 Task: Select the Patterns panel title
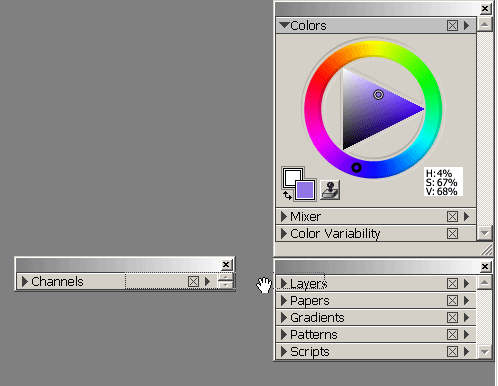coord(314,335)
